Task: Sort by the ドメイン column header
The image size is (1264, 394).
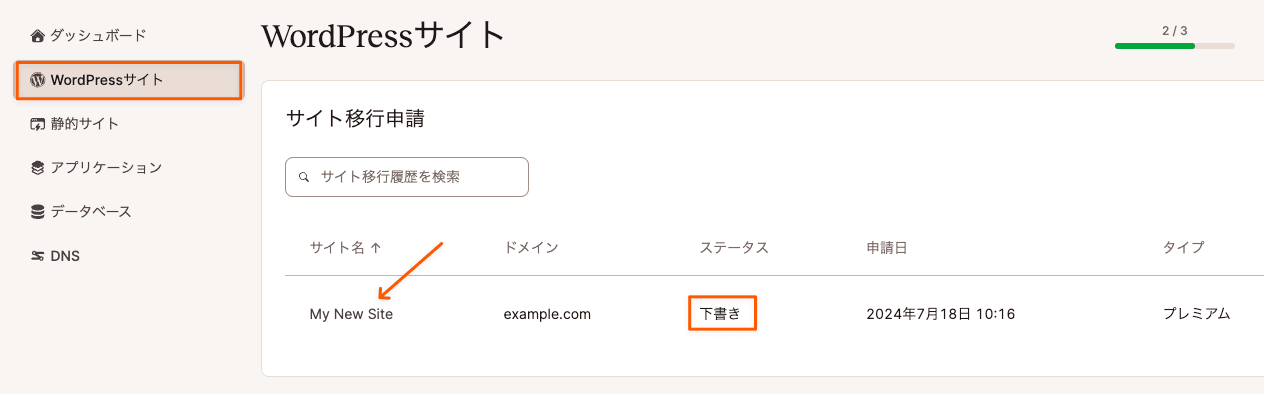Action: (531, 247)
